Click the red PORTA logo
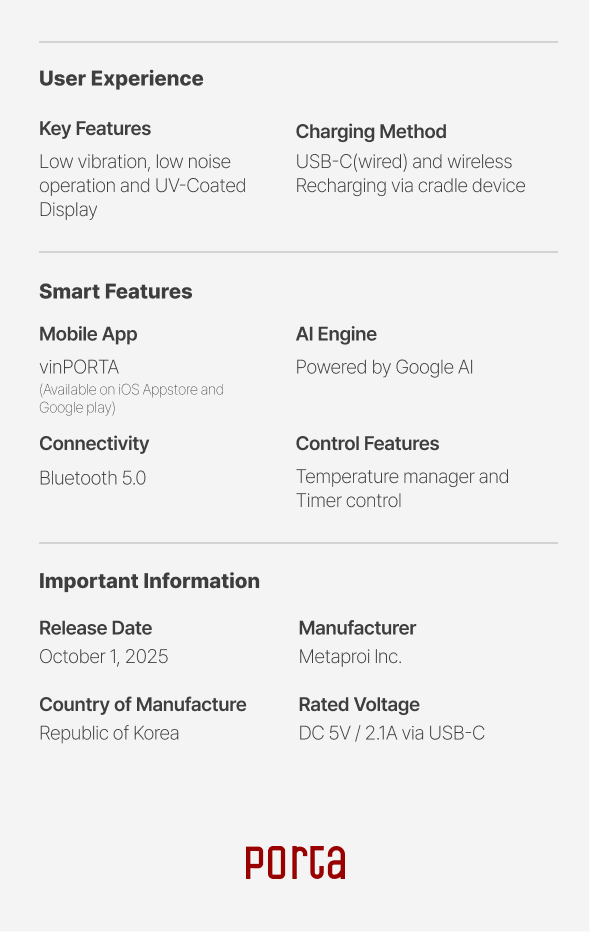590x932 pixels. tap(295, 862)
